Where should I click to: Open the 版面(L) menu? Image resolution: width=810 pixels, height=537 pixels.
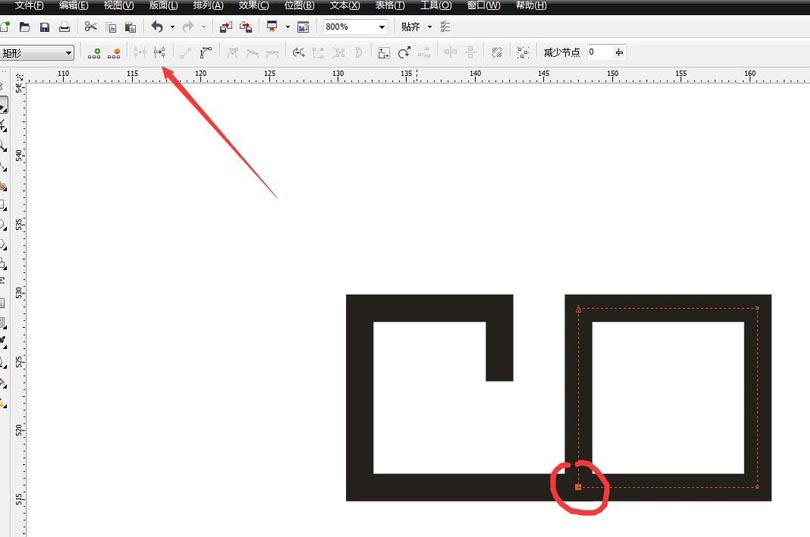[163, 5]
